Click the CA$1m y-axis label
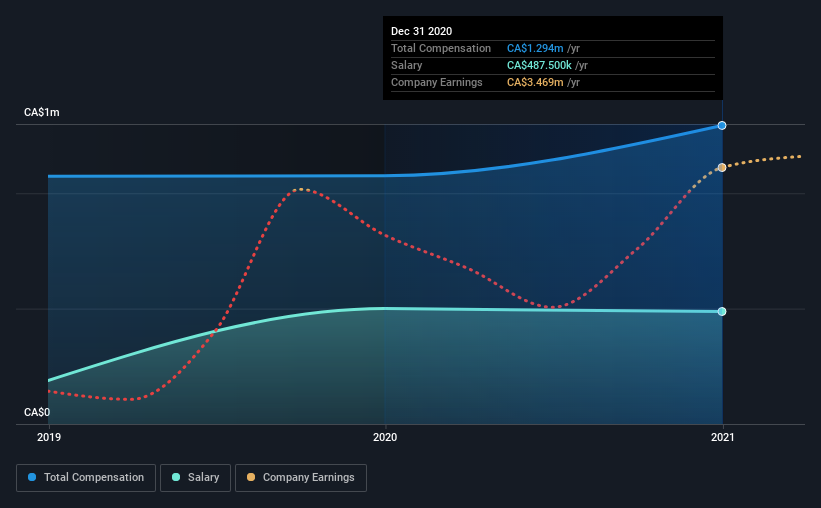Viewport: 821px width, 508px height. [42, 112]
